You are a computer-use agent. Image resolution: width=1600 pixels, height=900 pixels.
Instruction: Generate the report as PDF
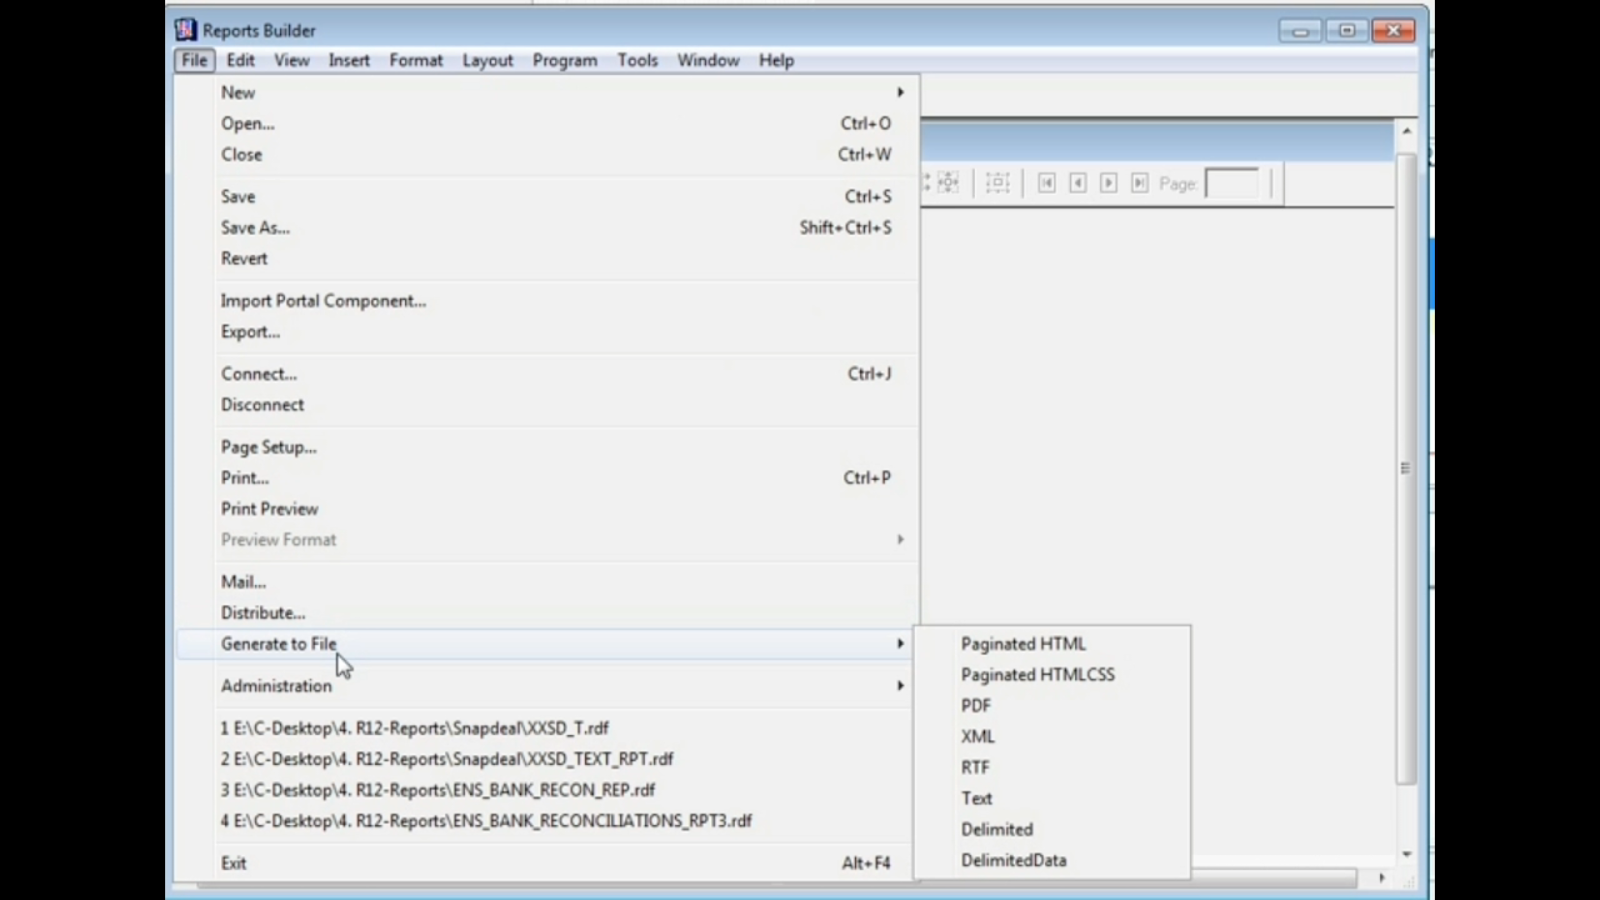tap(976, 705)
